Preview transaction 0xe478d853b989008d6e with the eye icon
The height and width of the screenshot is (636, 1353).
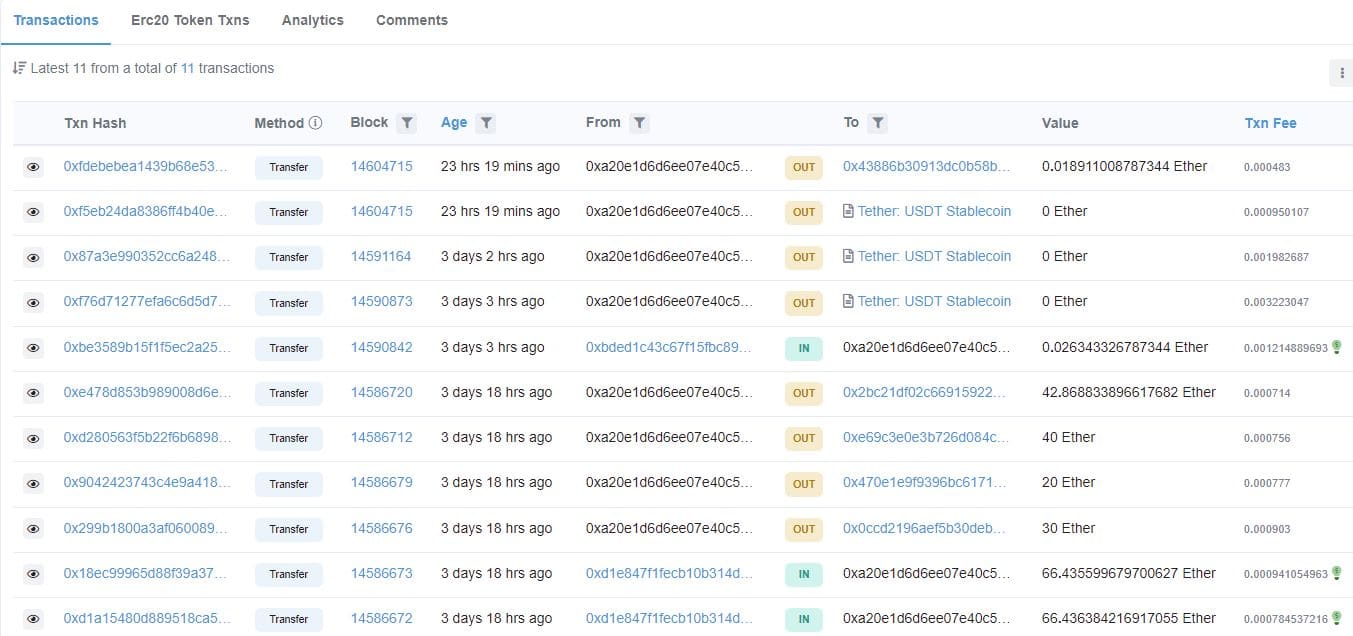(x=33, y=393)
